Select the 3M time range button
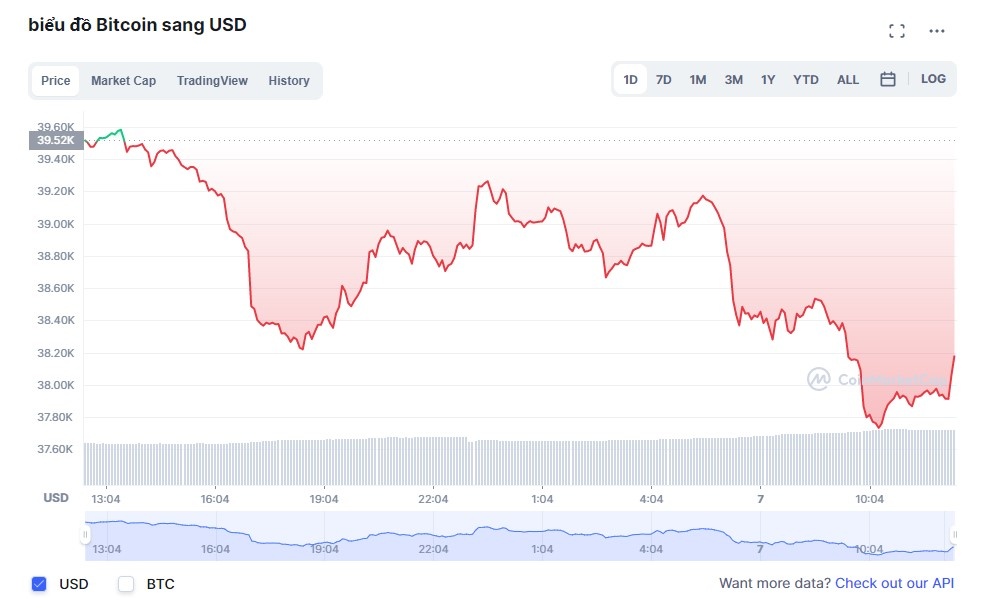This screenshot has height=610, width=982. (733, 78)
